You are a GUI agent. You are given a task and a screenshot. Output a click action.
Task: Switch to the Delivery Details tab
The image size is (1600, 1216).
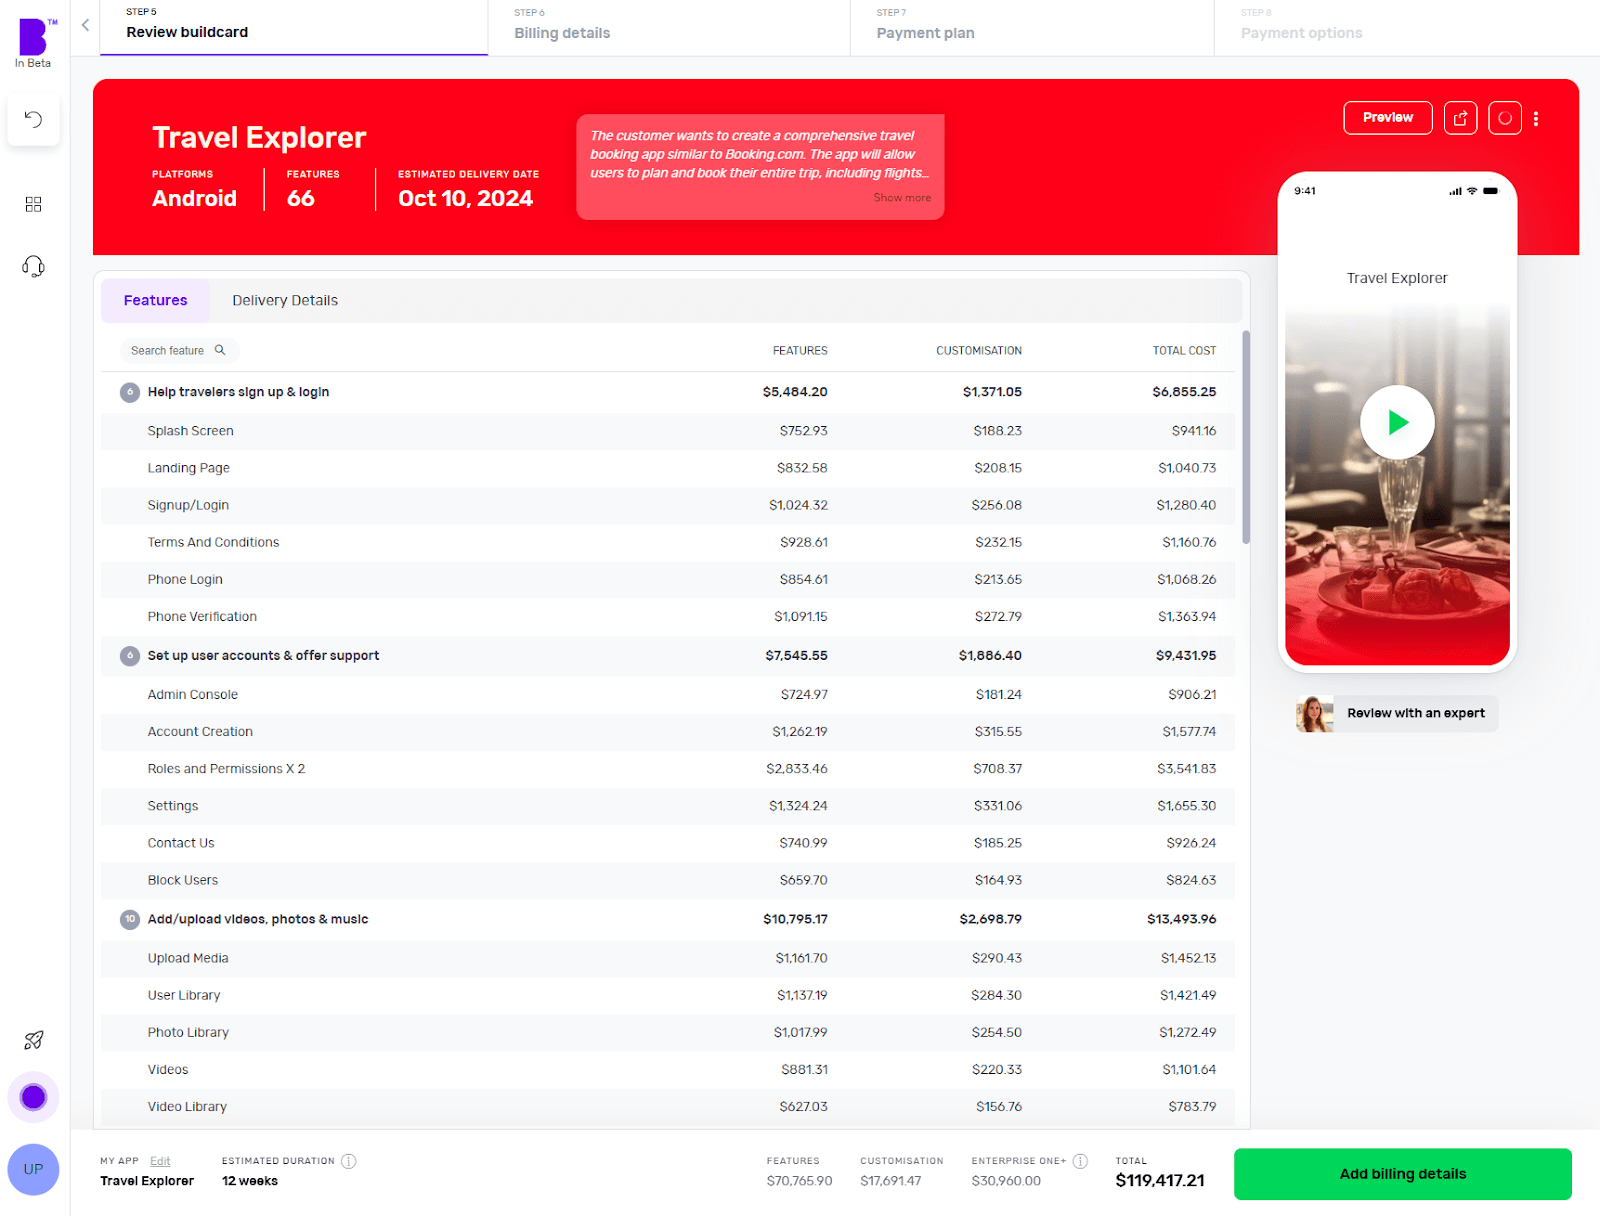point(285,300)
